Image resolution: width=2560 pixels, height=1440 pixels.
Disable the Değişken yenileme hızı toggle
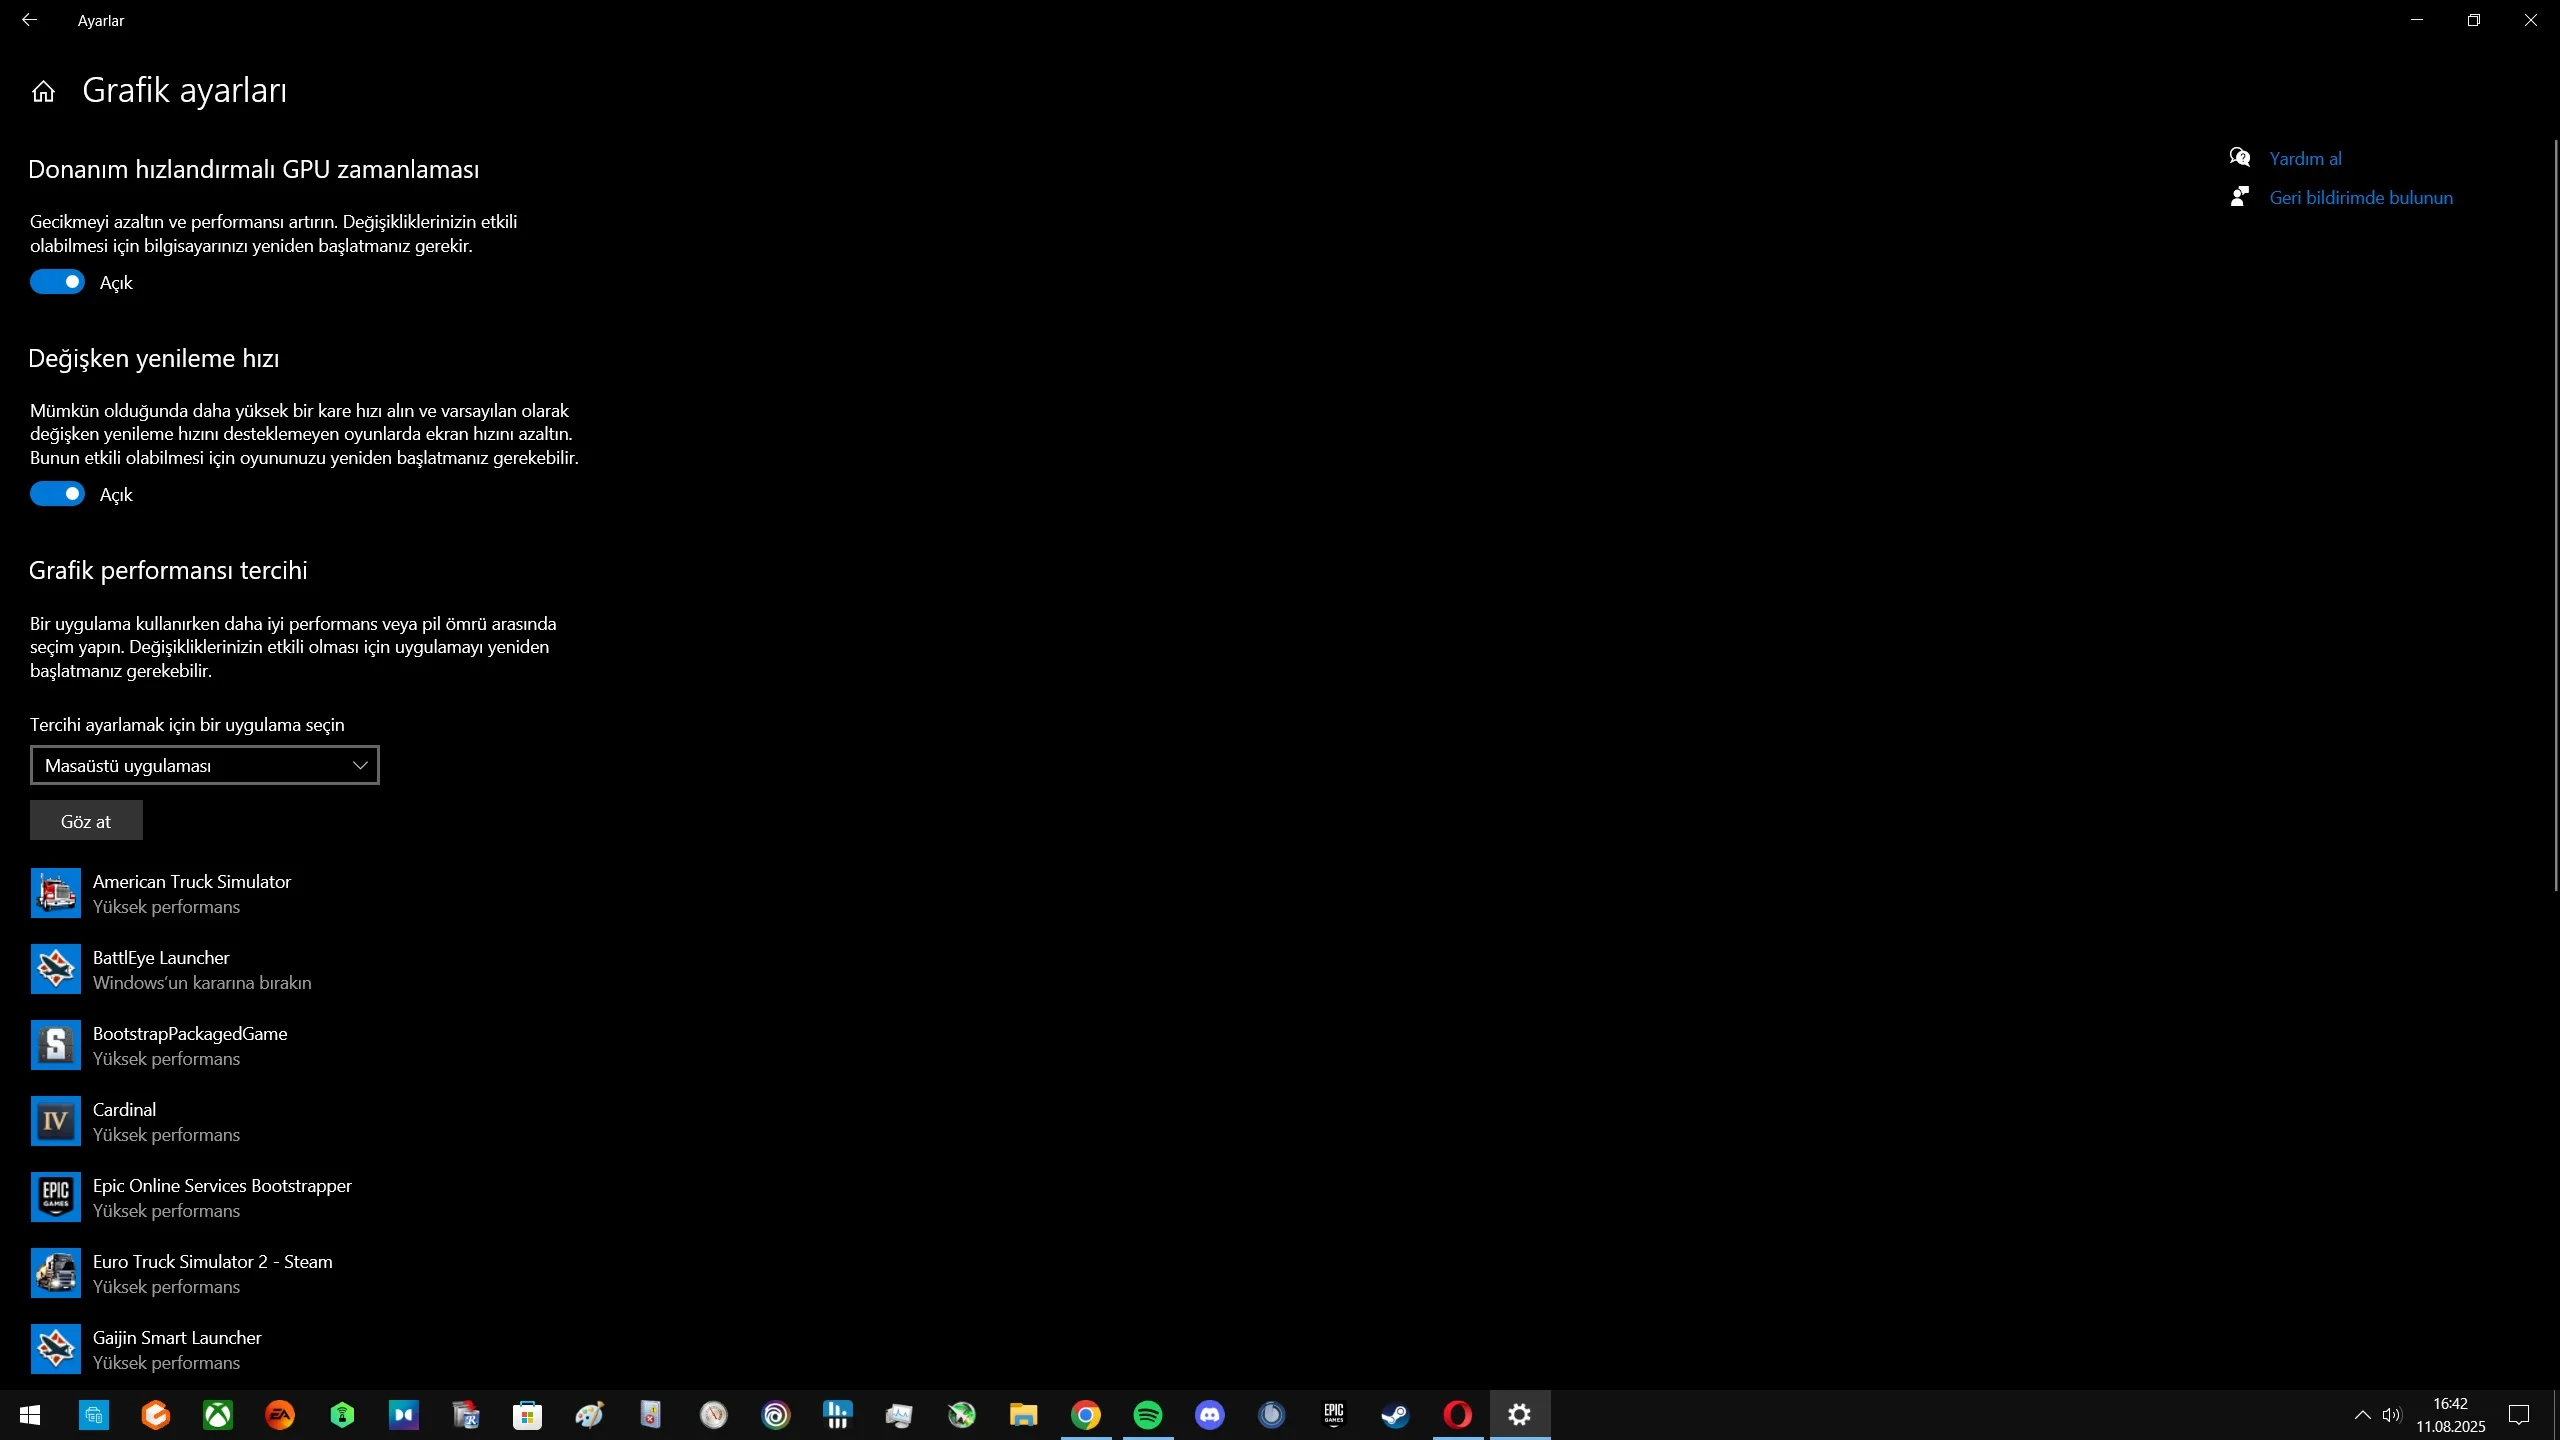(x=57, y=494)
